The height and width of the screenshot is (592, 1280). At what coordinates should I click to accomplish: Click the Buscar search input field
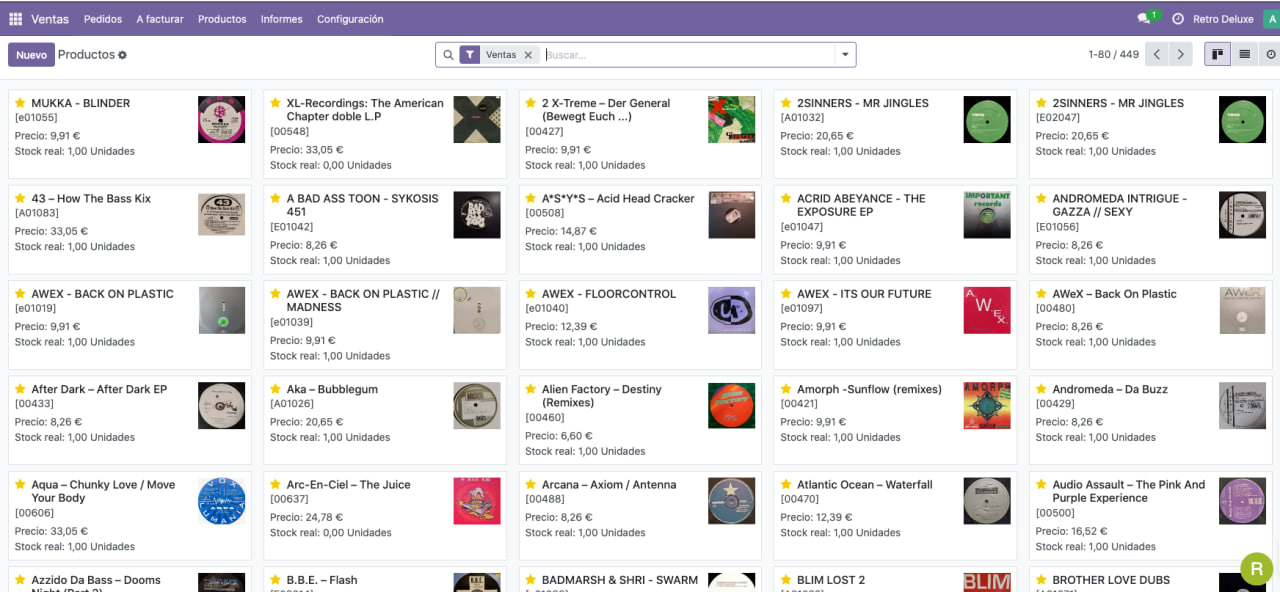pyautogui.click(x=690, y=55)
